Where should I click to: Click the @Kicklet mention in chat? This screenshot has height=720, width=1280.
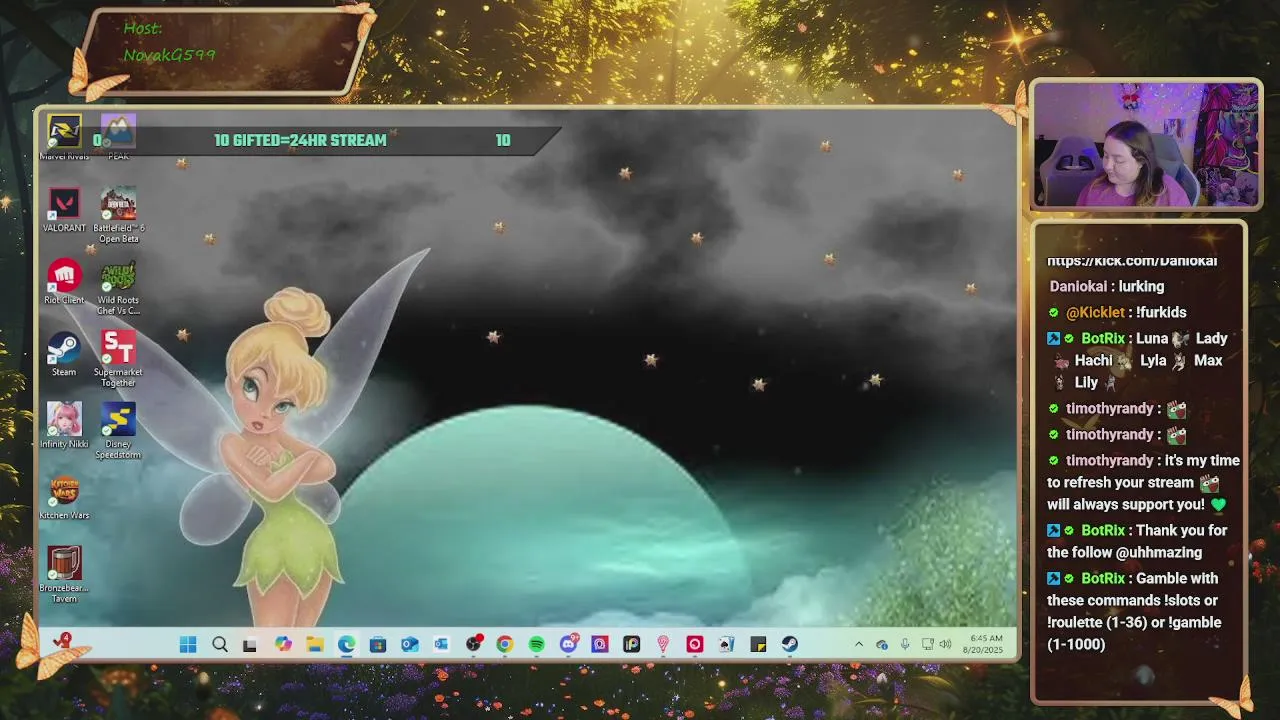pyautogui.click(x=1097, y=313)
